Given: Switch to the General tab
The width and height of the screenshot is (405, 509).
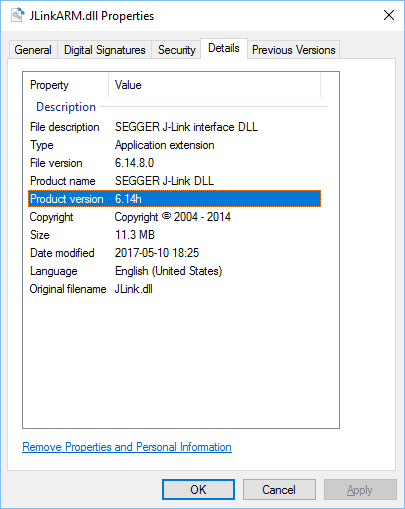Looking at the screenshot, I should click(x=33, y=50).
